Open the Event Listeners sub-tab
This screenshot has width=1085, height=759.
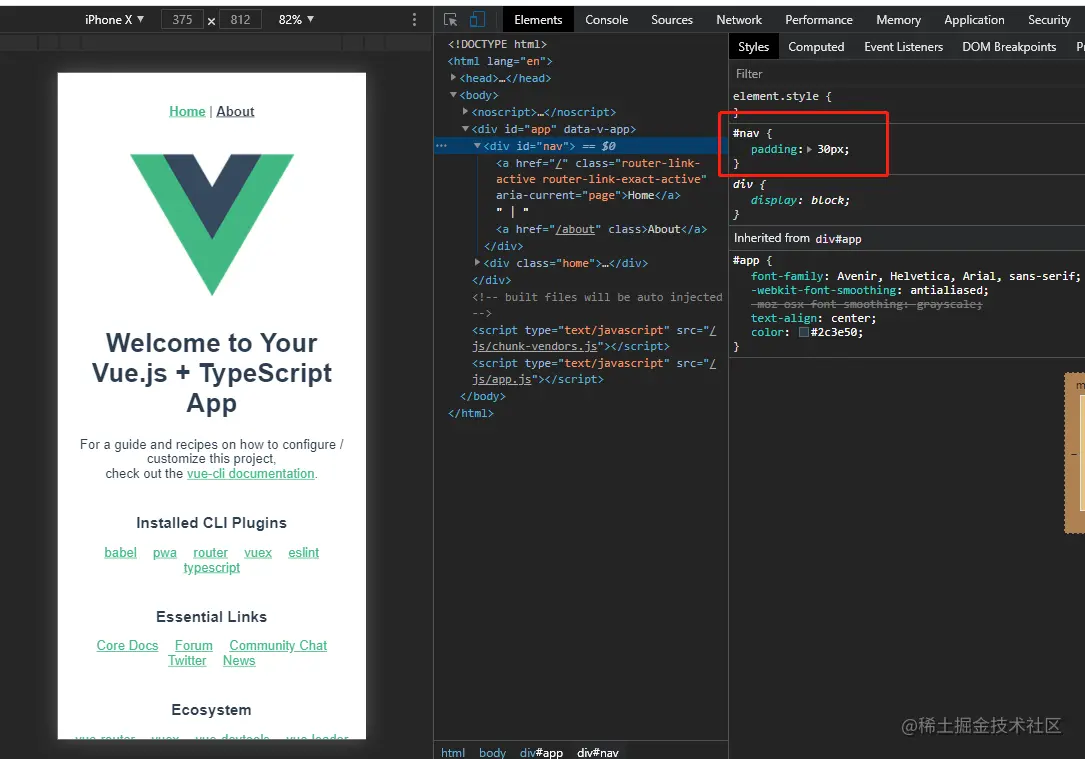903,47
